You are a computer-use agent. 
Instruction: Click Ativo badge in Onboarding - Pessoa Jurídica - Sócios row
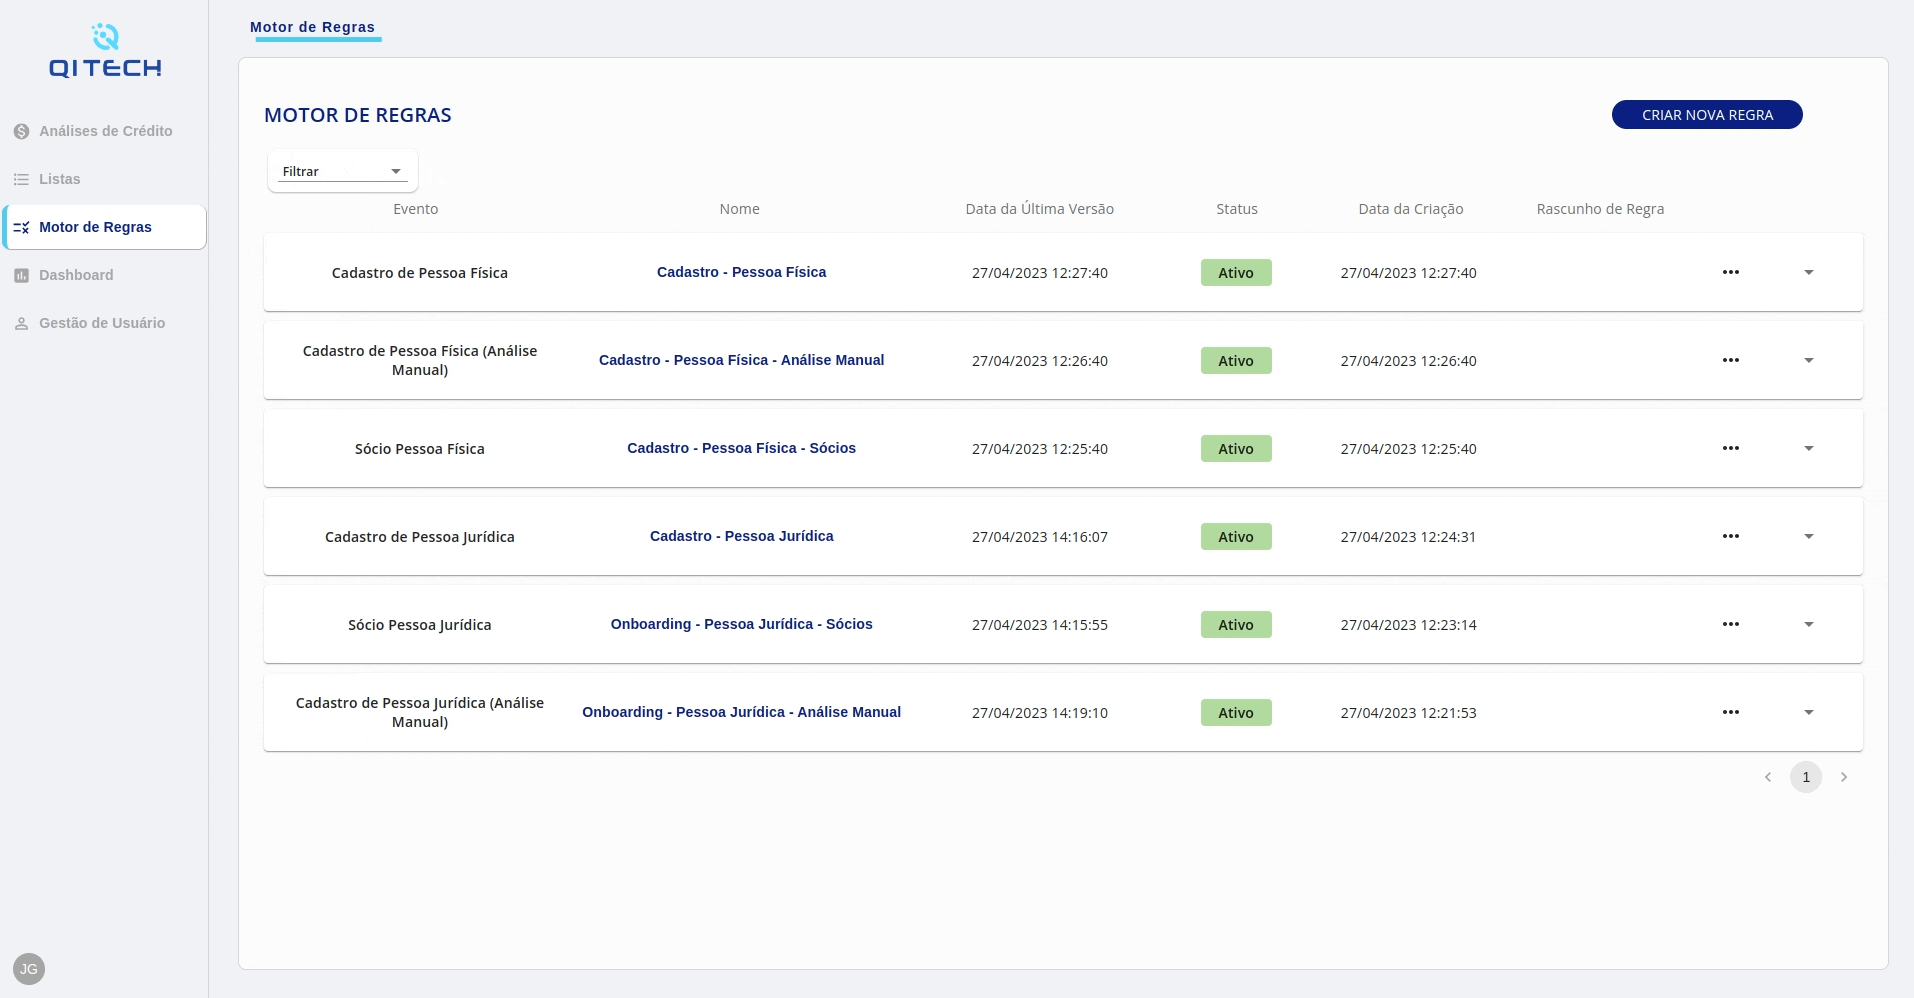1236,625
